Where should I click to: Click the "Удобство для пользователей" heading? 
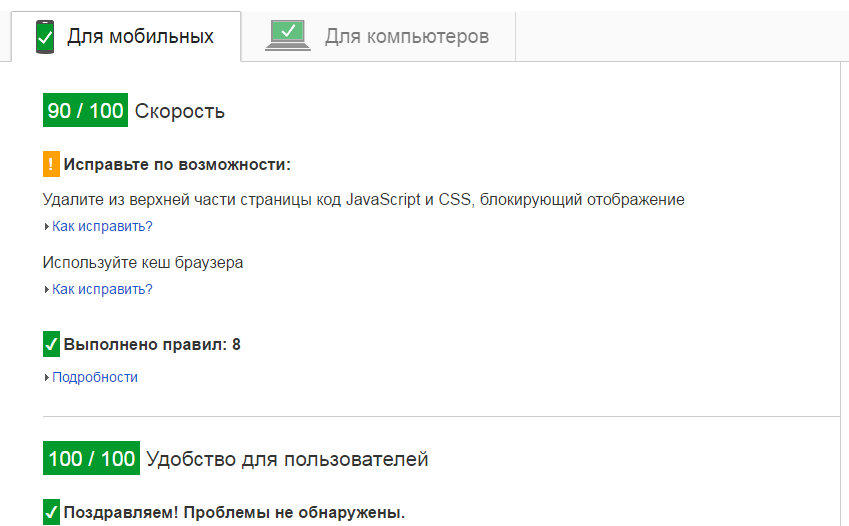tap(287, 460)
